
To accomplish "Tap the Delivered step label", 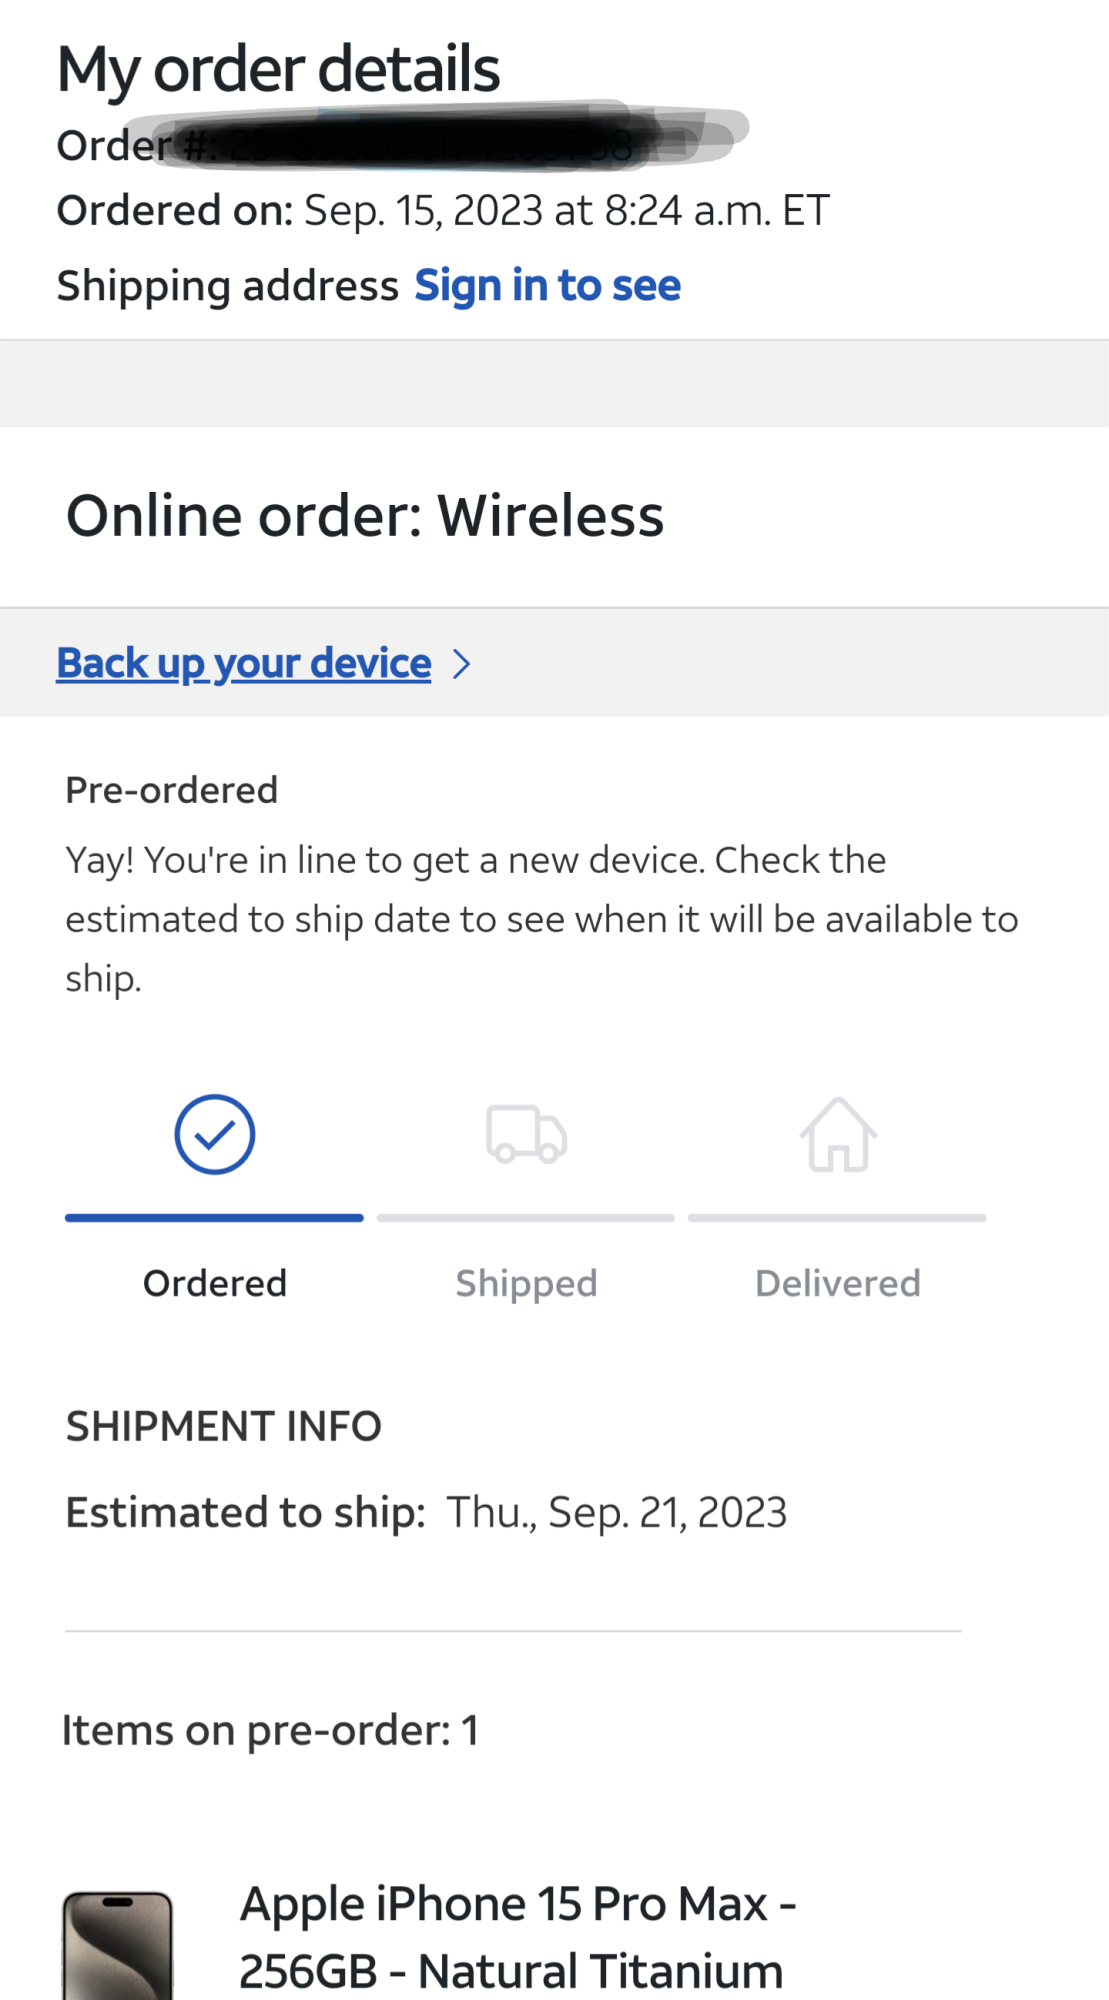I will tap(838, 1283).
